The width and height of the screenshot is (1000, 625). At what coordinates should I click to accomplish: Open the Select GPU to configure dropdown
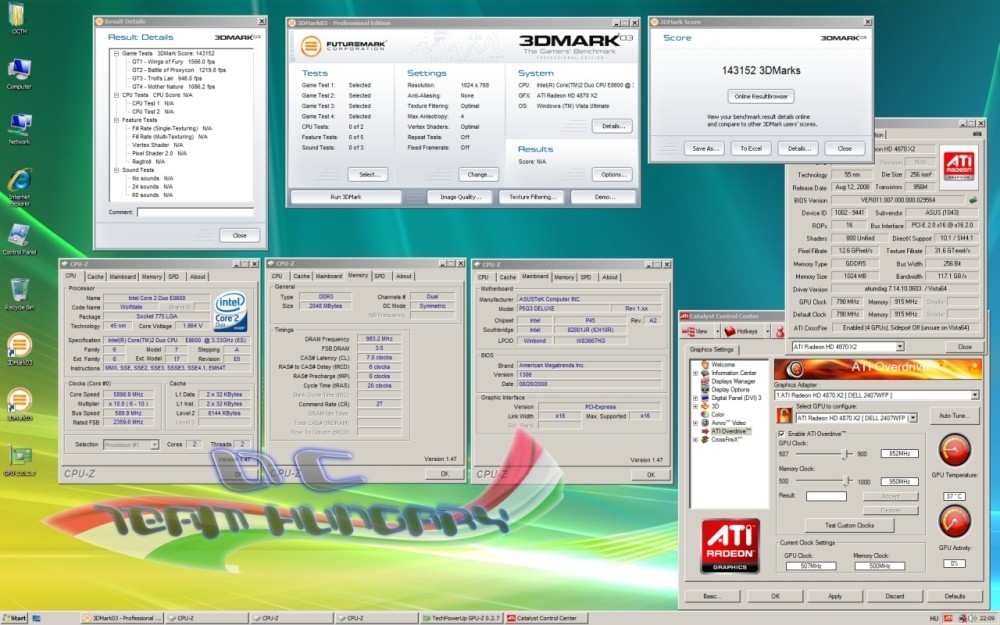(x=913, y=418)
